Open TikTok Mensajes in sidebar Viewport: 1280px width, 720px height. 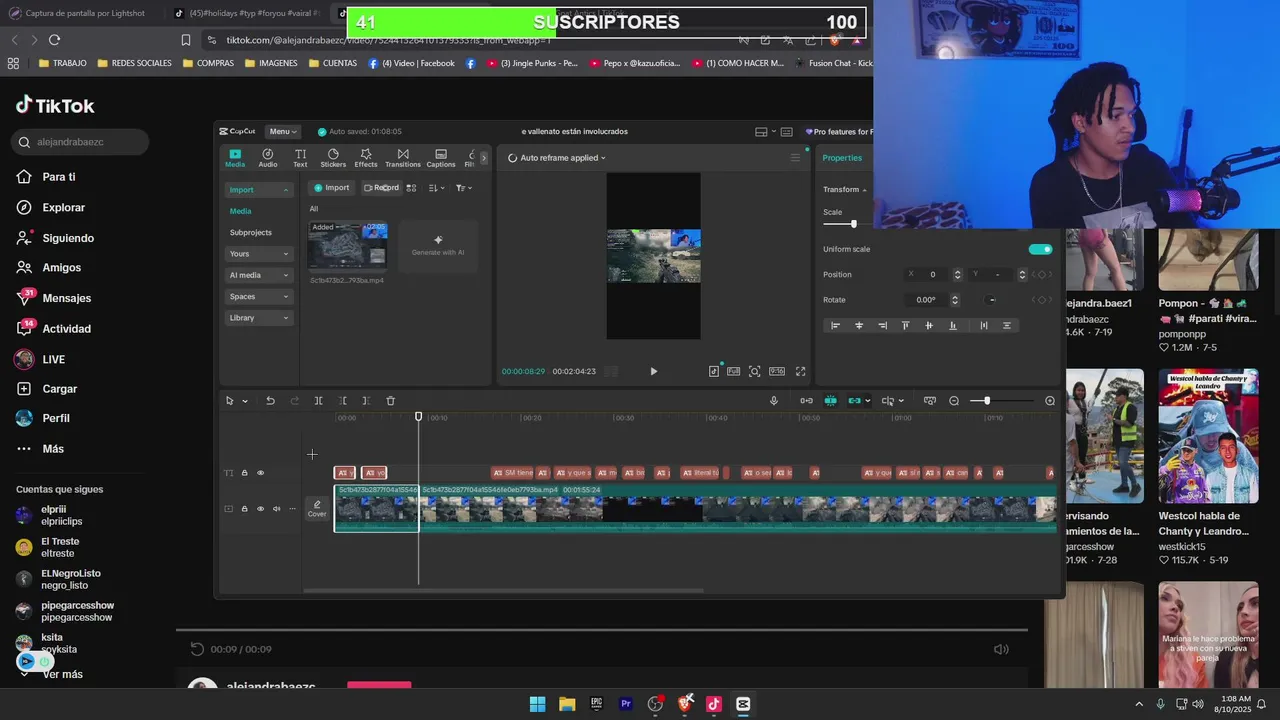point(66,298)
